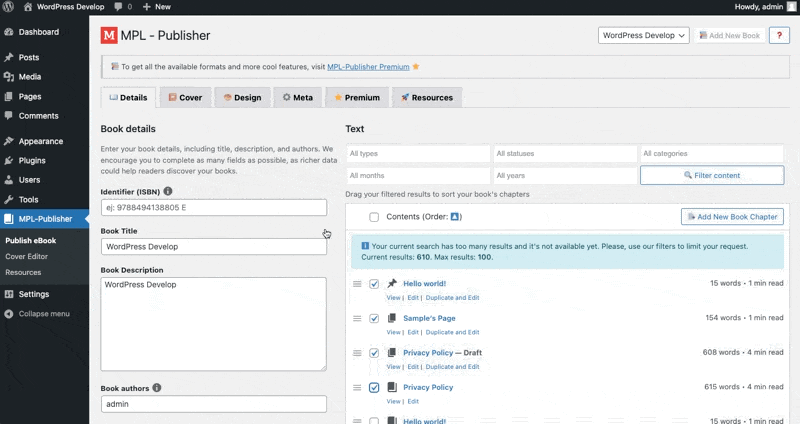Switch to the Cover tab
Screen dimensions: 800x424
185,97
